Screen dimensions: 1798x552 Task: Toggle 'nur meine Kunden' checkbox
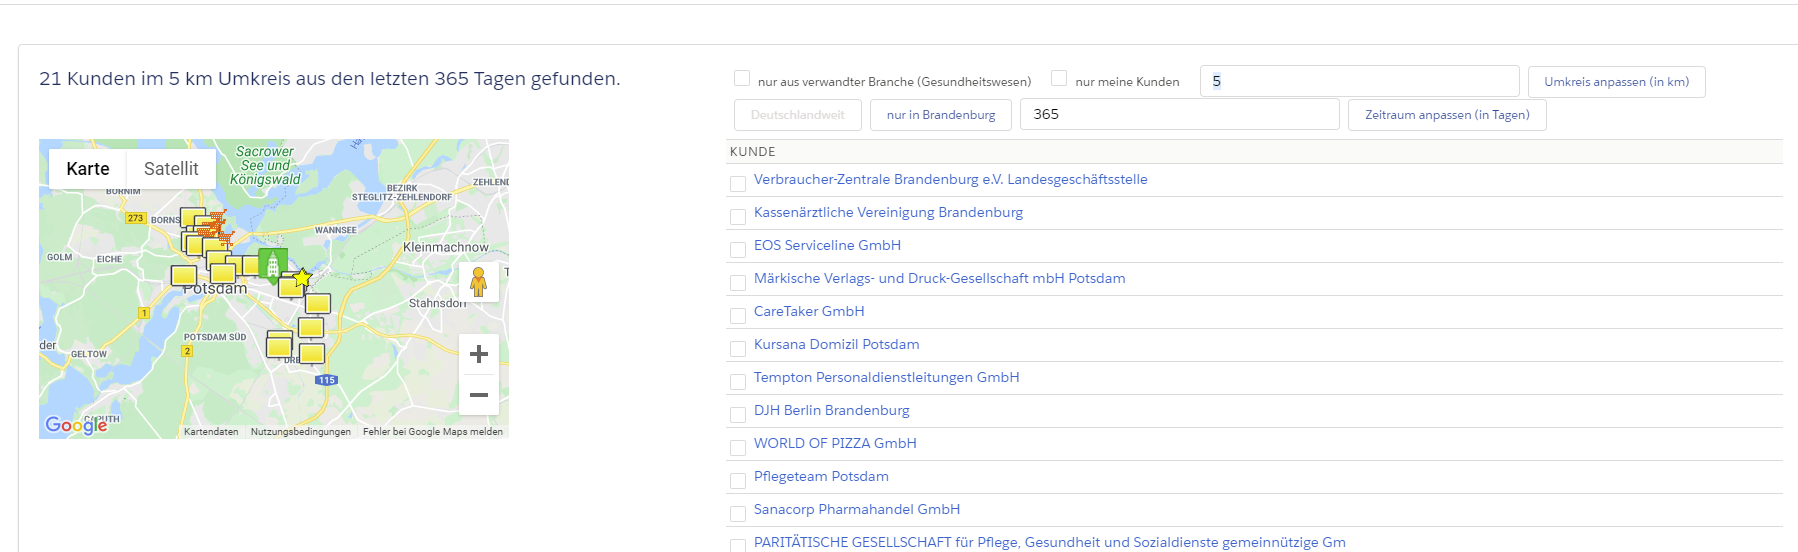(1059, 78)
